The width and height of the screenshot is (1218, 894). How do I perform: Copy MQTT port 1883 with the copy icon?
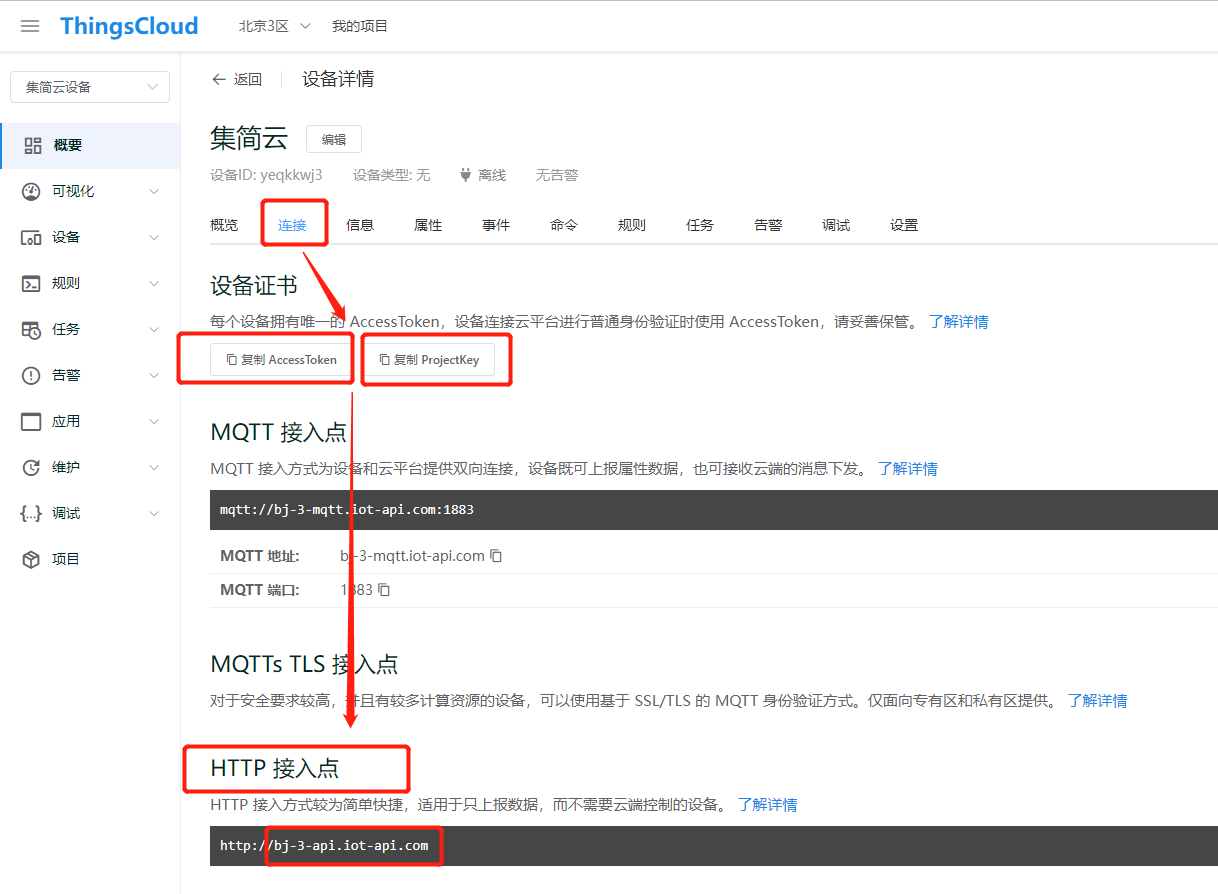click(385, 590)
